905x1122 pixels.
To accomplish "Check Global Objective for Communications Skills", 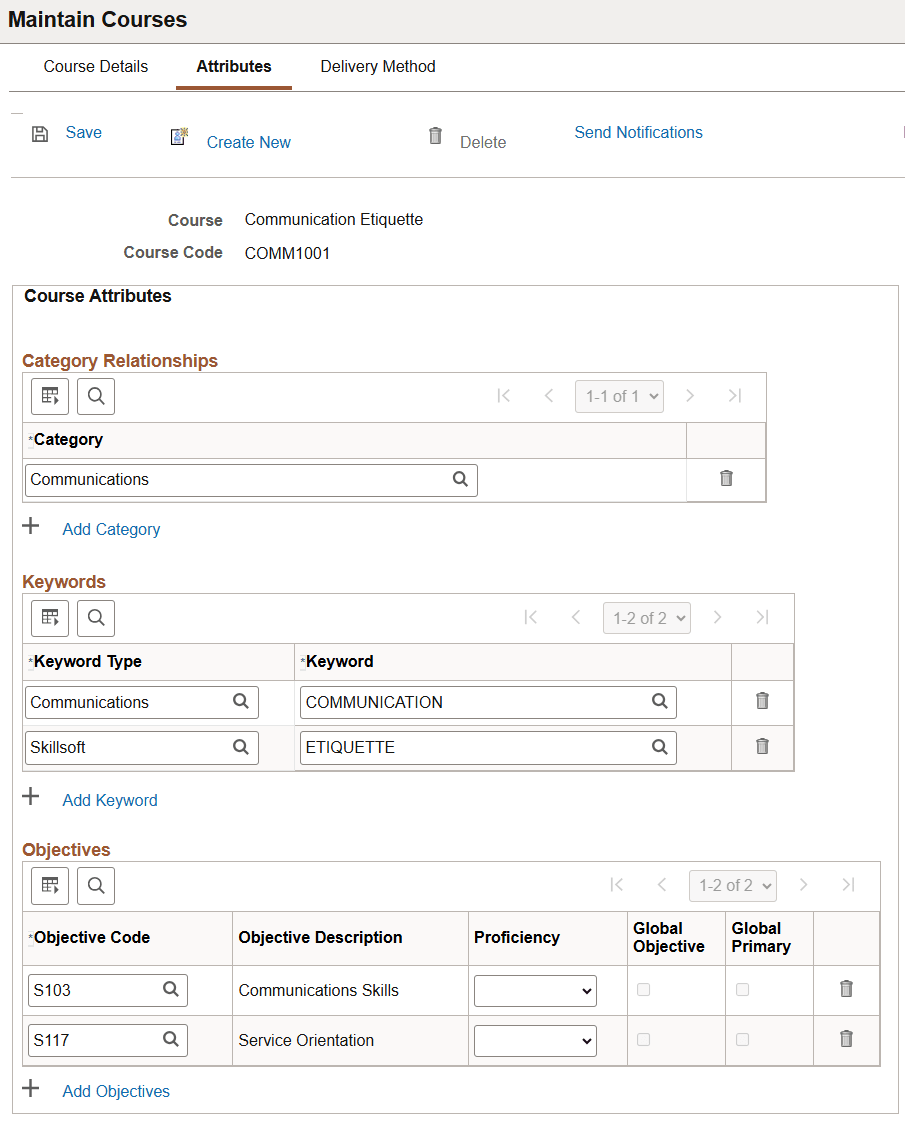I will coord(644,989).
